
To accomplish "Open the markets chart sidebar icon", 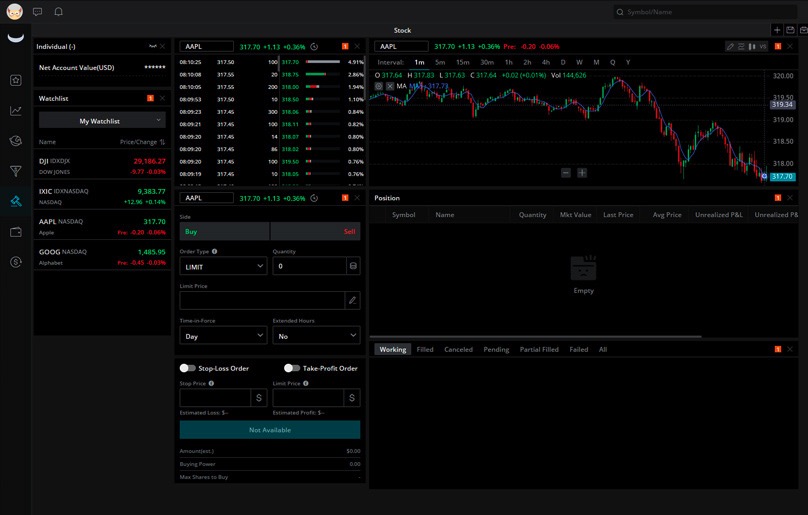I will 15,110.
